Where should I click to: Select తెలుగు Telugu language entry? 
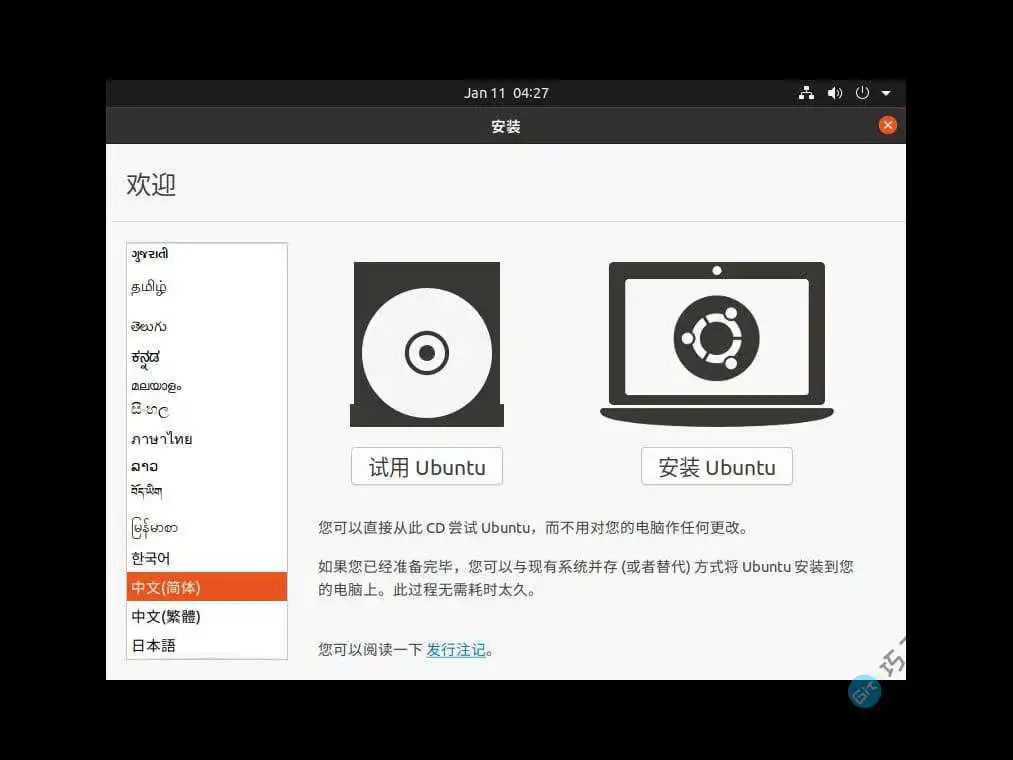click(x=207, y=326)
